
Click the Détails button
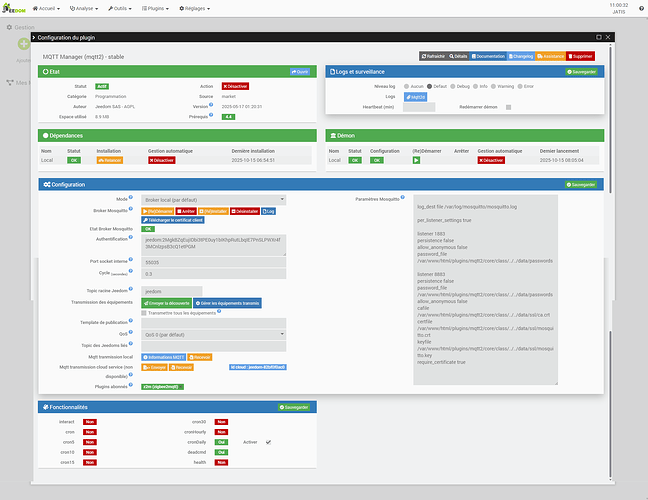[458, 56]
